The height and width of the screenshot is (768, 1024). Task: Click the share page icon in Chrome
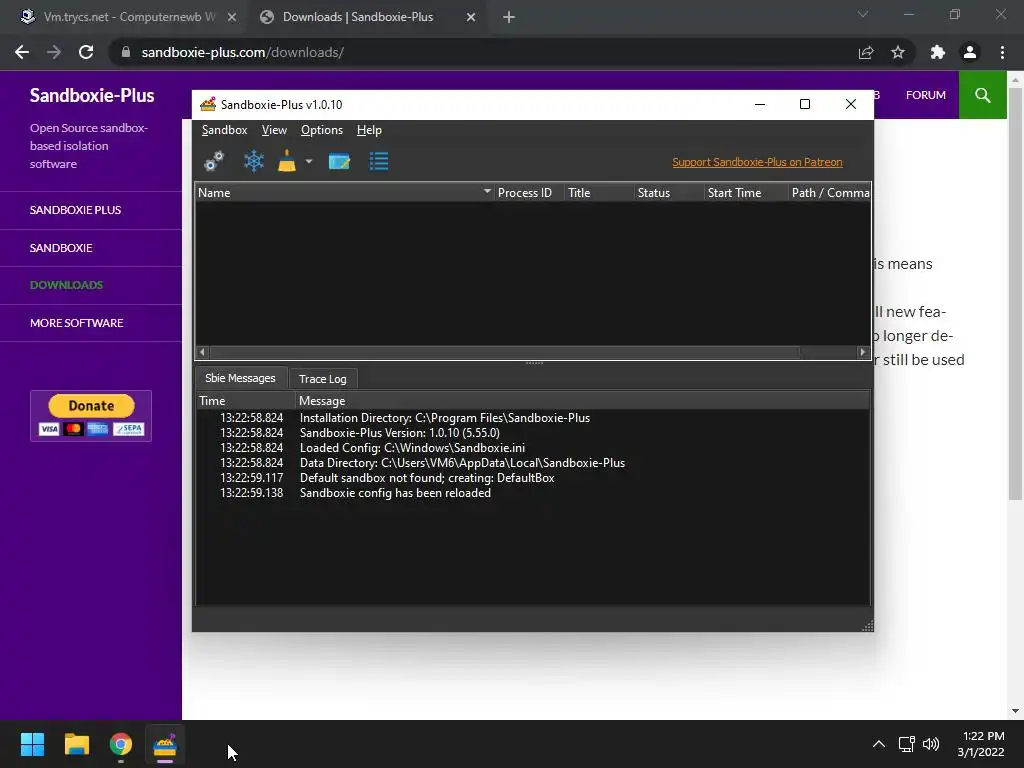[x=866, y=52]
